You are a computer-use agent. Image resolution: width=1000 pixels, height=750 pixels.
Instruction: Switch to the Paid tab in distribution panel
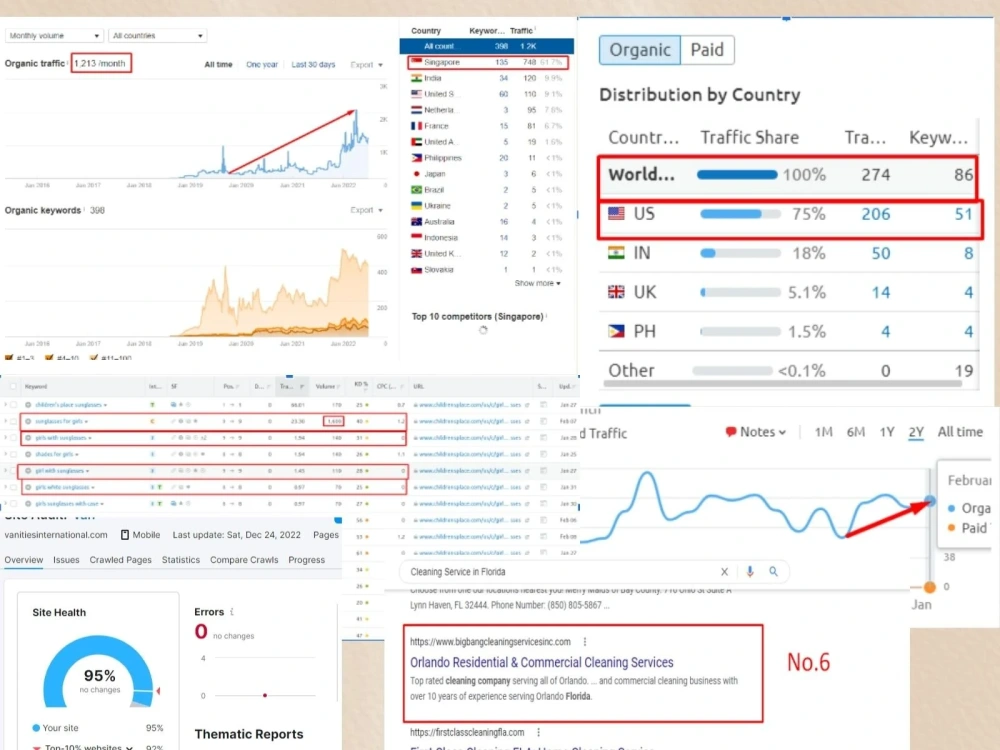click(707, 50)
